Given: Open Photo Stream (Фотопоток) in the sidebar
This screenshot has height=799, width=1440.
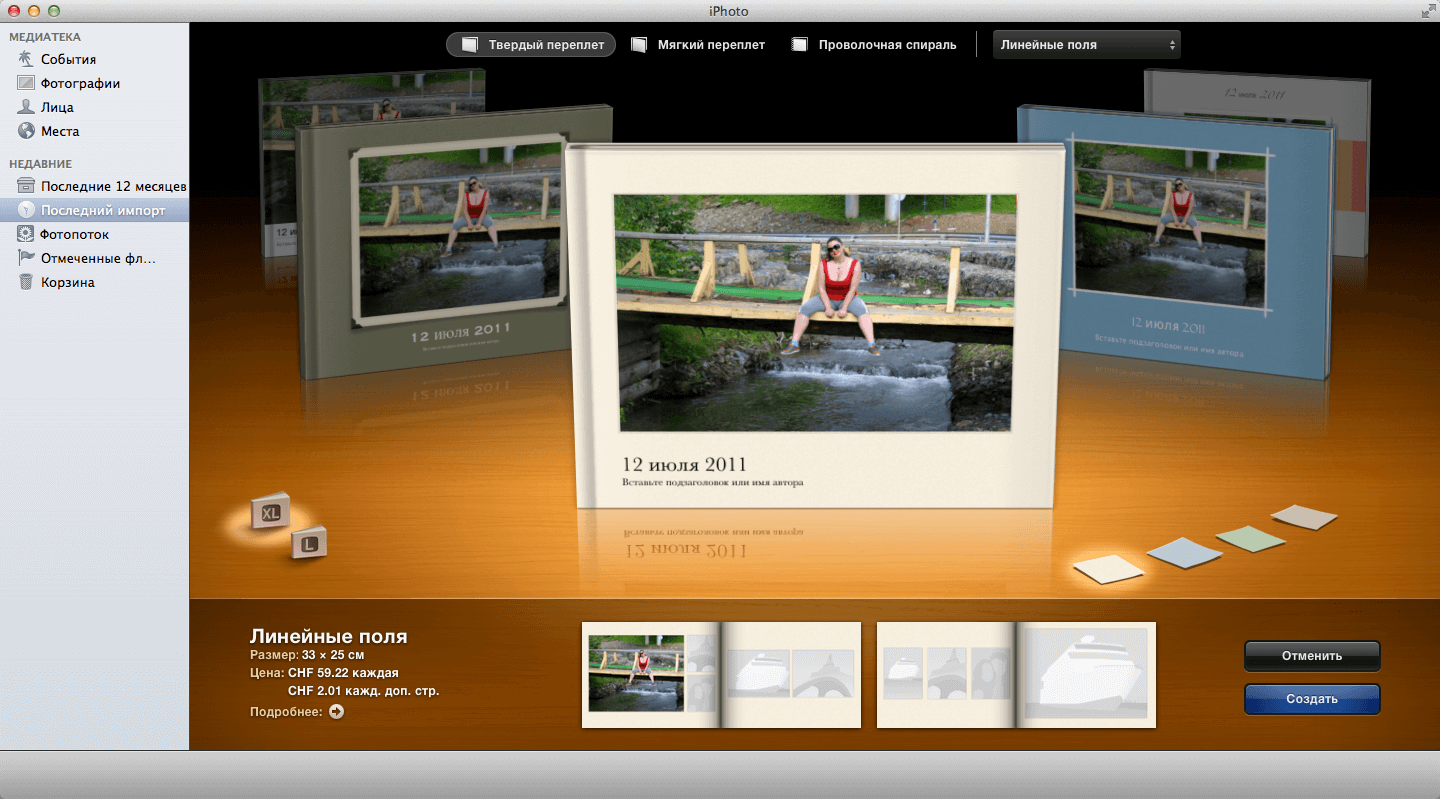Looking at the screenshot, I should pyautogui.click(x=74, y=234).
